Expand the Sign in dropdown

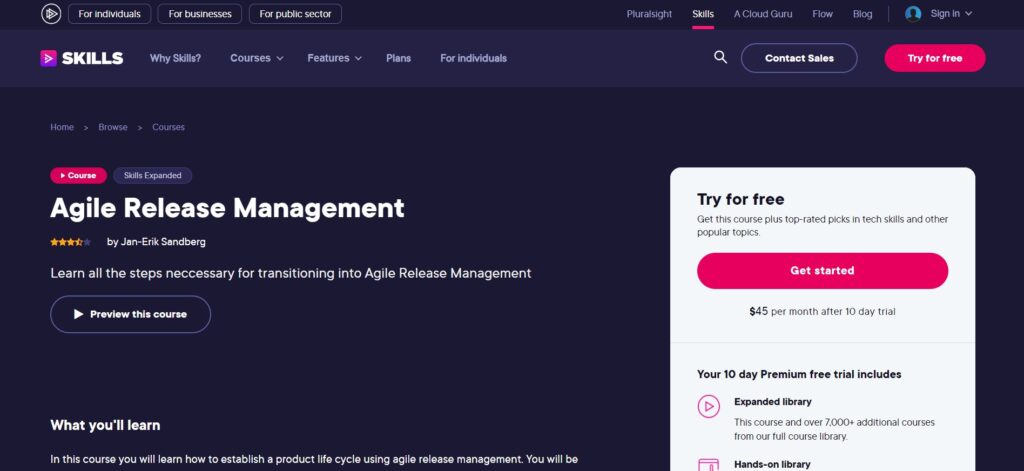951,14
